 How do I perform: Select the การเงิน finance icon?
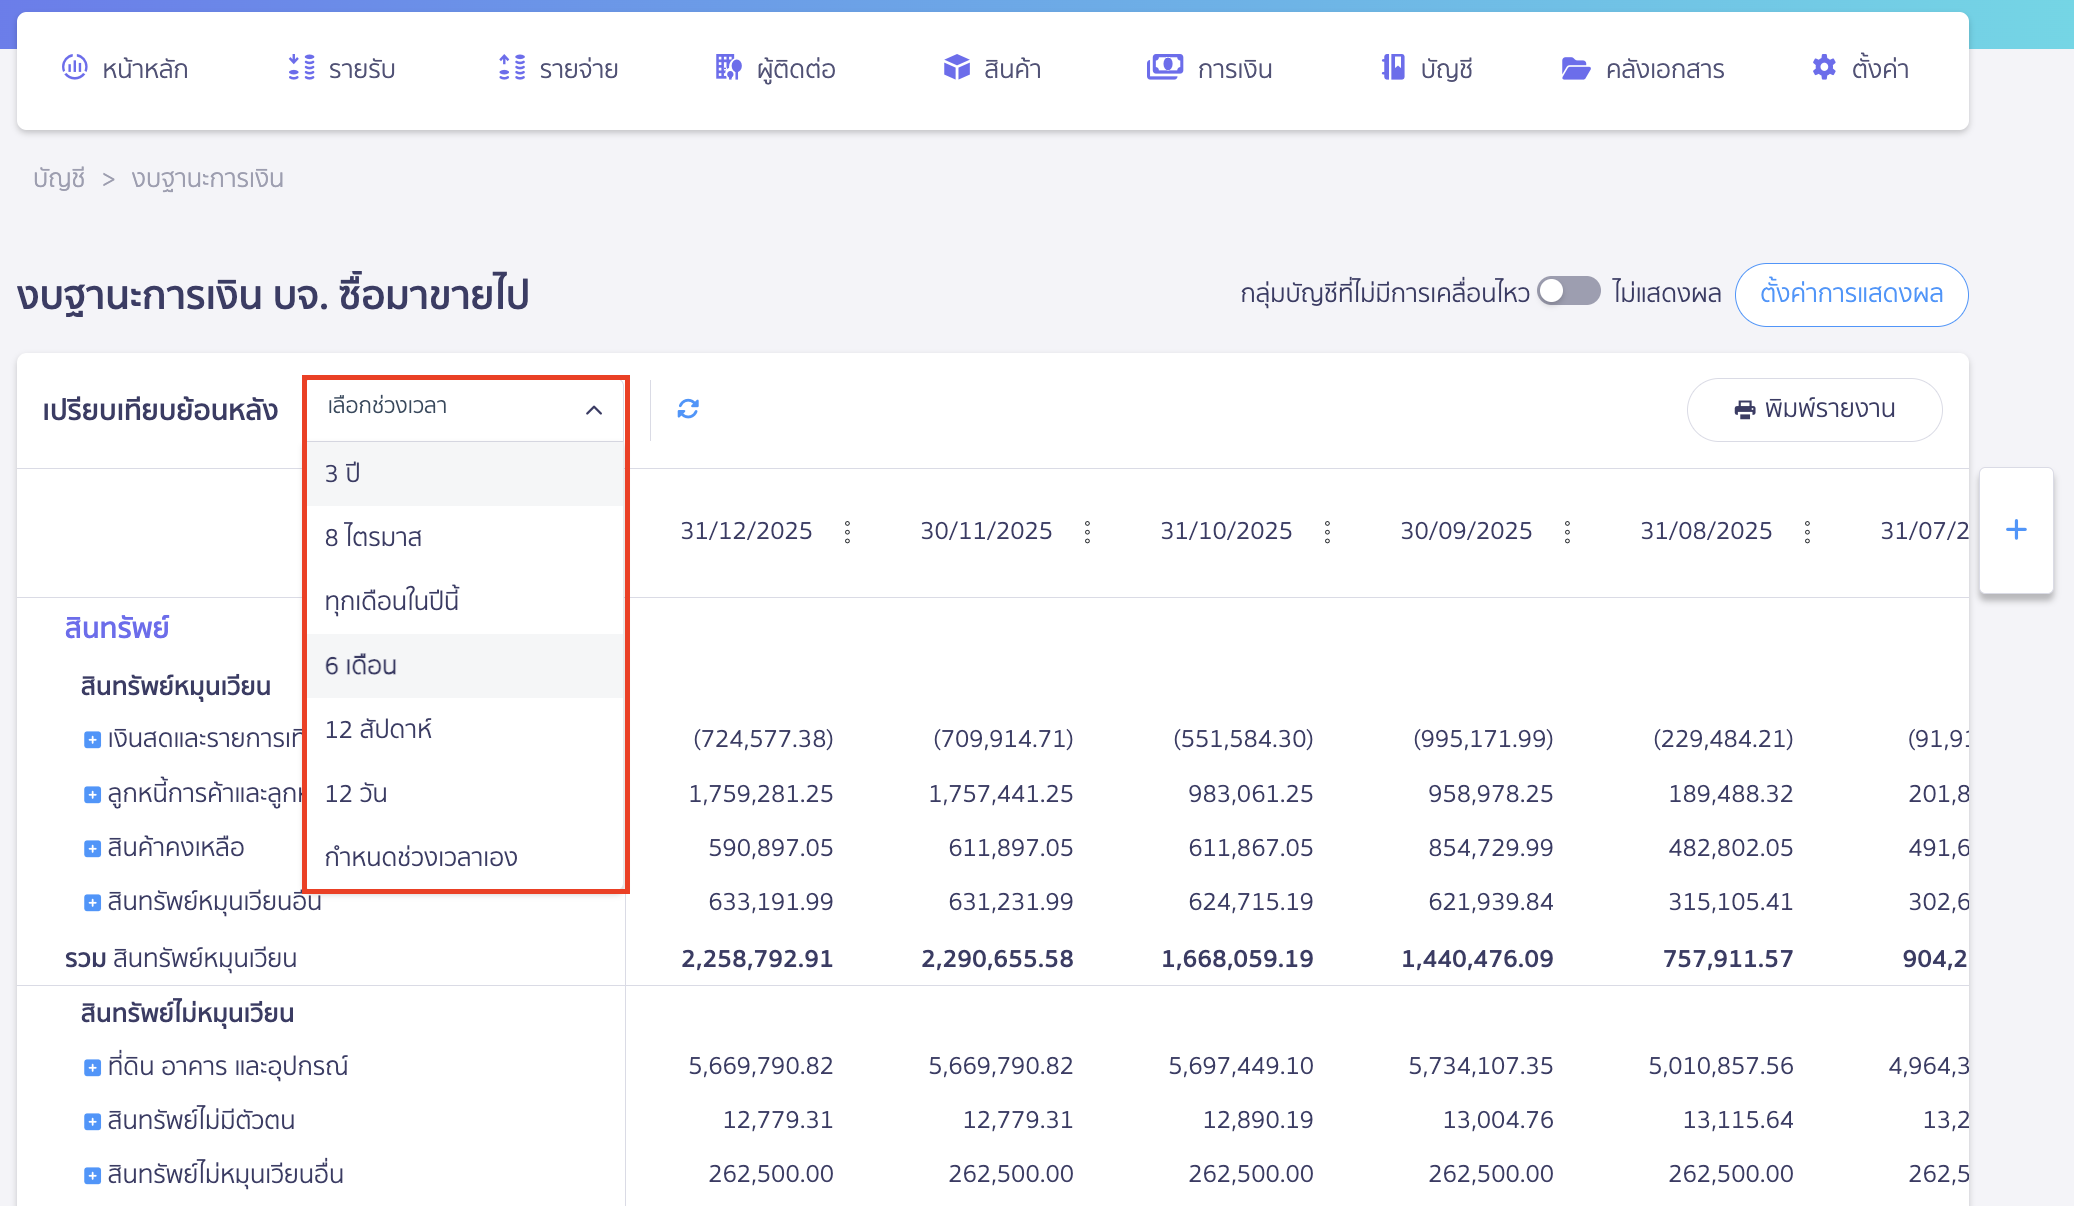point(1163,68)
